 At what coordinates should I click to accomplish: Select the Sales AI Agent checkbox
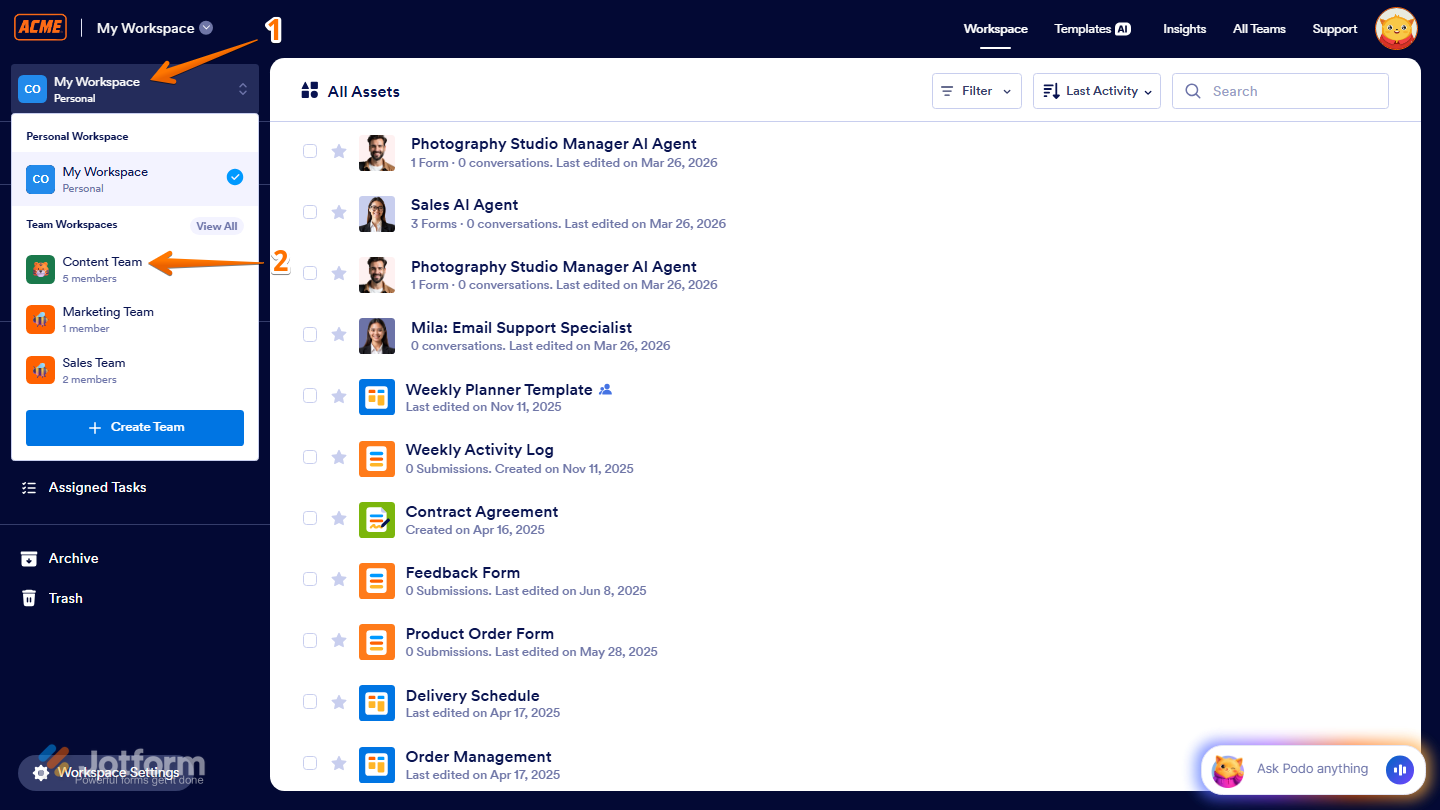tap(310, 212)
